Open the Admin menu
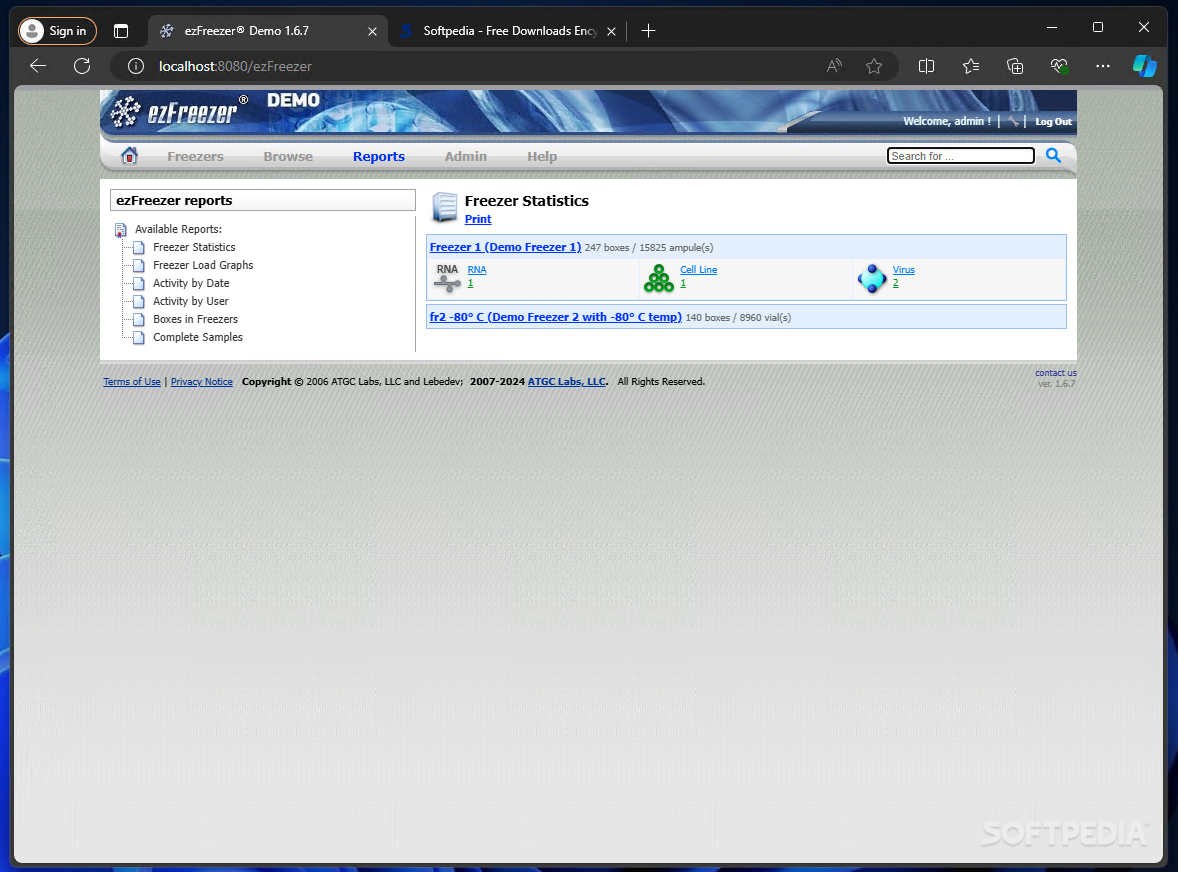The width and height of the screenshot is (1178, 872). [465, 156]
